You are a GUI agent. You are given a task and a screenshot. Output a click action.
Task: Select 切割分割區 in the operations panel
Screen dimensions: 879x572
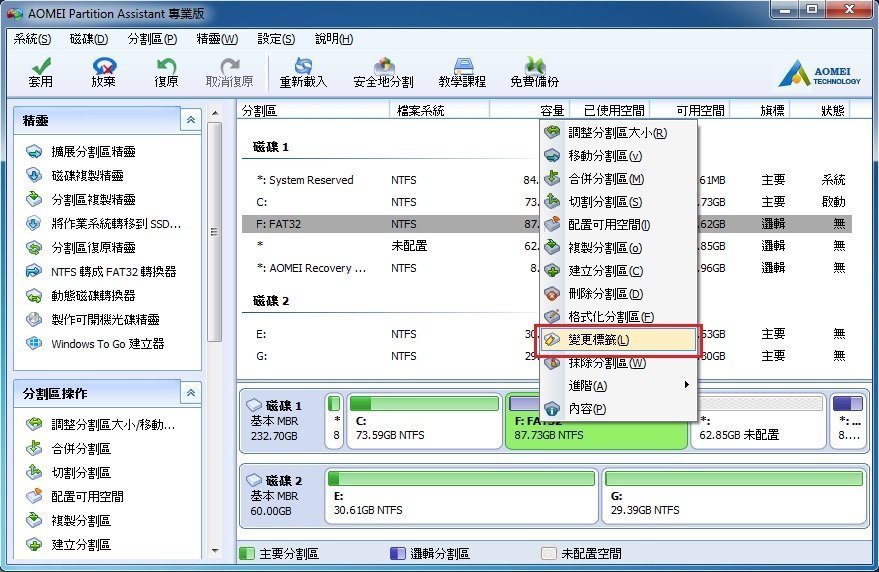tap(68, 473)
